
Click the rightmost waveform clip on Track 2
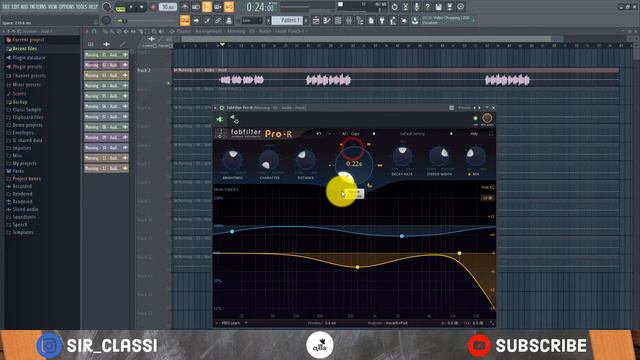507,80
